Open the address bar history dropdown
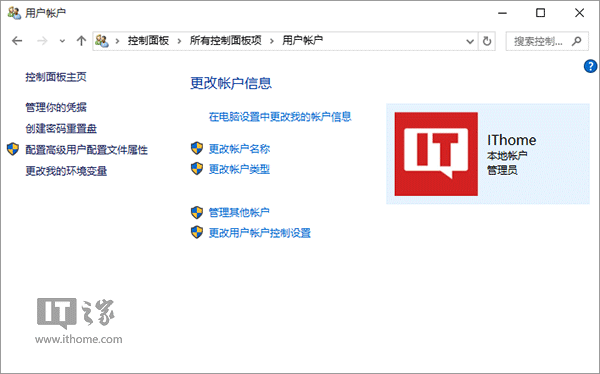 [x=470, y=41]
